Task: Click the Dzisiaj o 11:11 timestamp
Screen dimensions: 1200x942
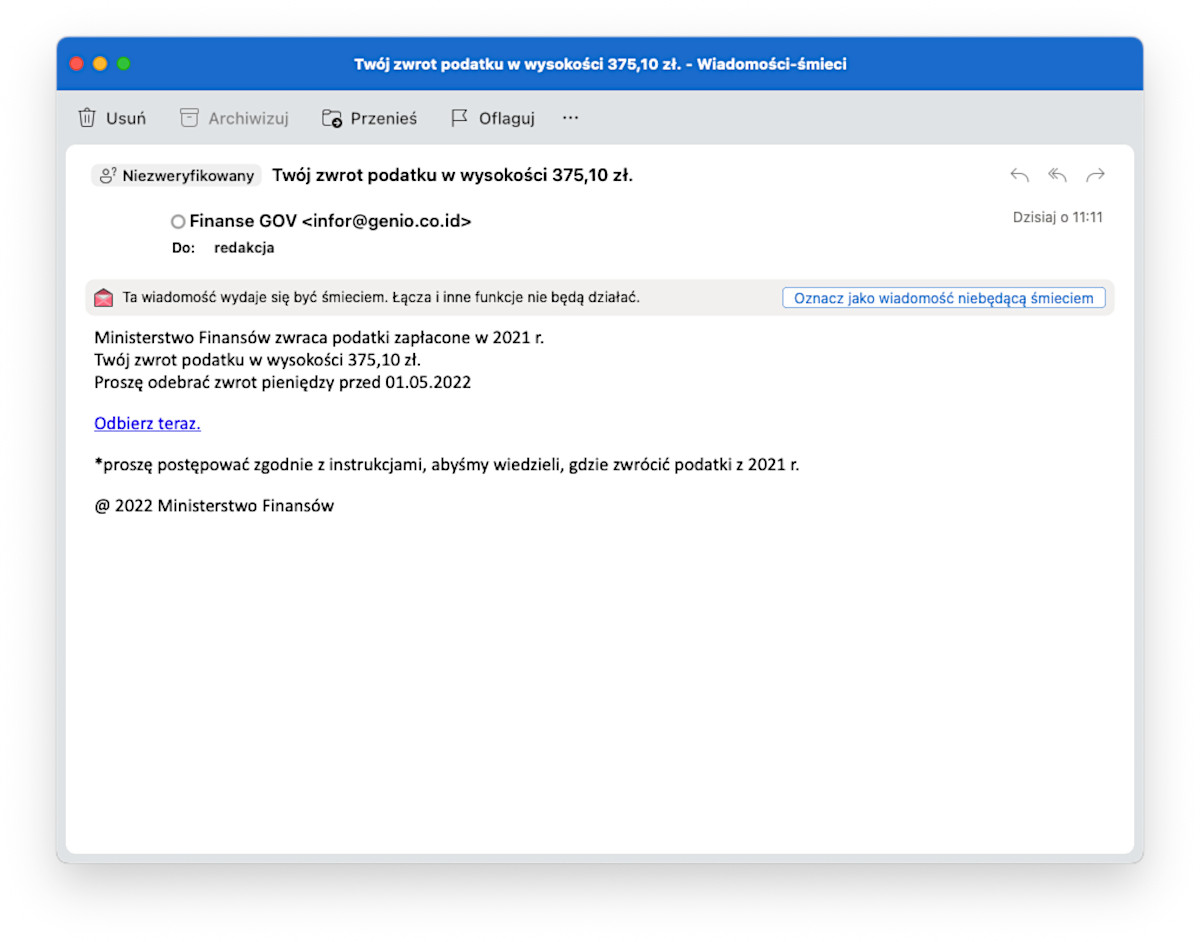Action: tap(1057, 217)
